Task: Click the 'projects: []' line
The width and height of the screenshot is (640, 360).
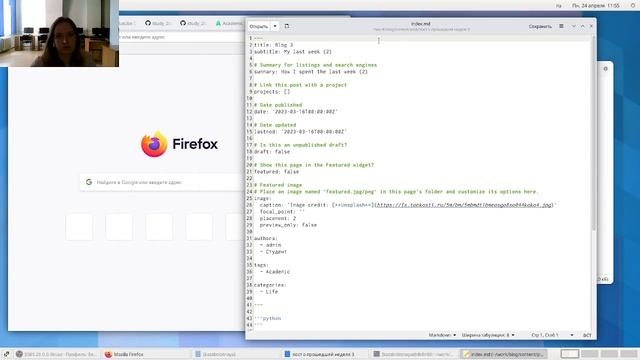Action: tap(272, 92)
